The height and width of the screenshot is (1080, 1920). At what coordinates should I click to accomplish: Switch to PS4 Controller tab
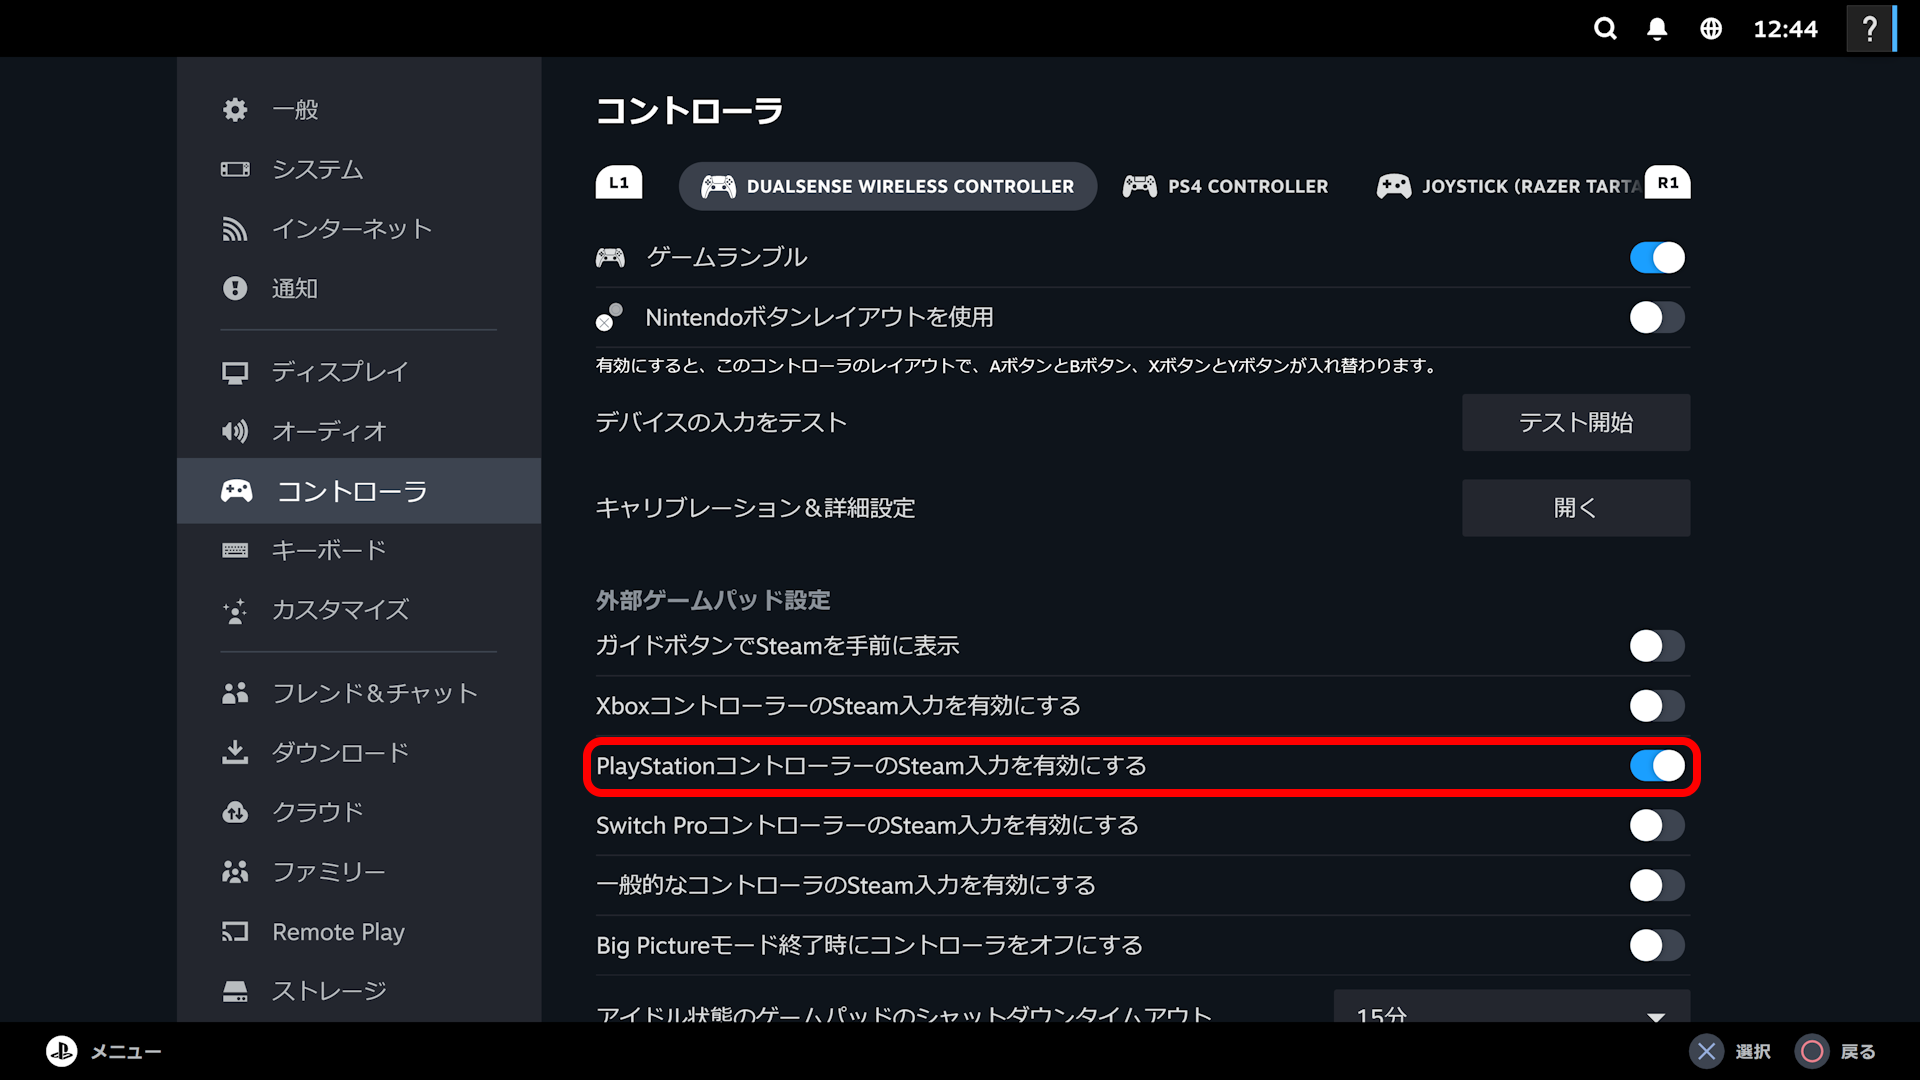pos(1226,186)
